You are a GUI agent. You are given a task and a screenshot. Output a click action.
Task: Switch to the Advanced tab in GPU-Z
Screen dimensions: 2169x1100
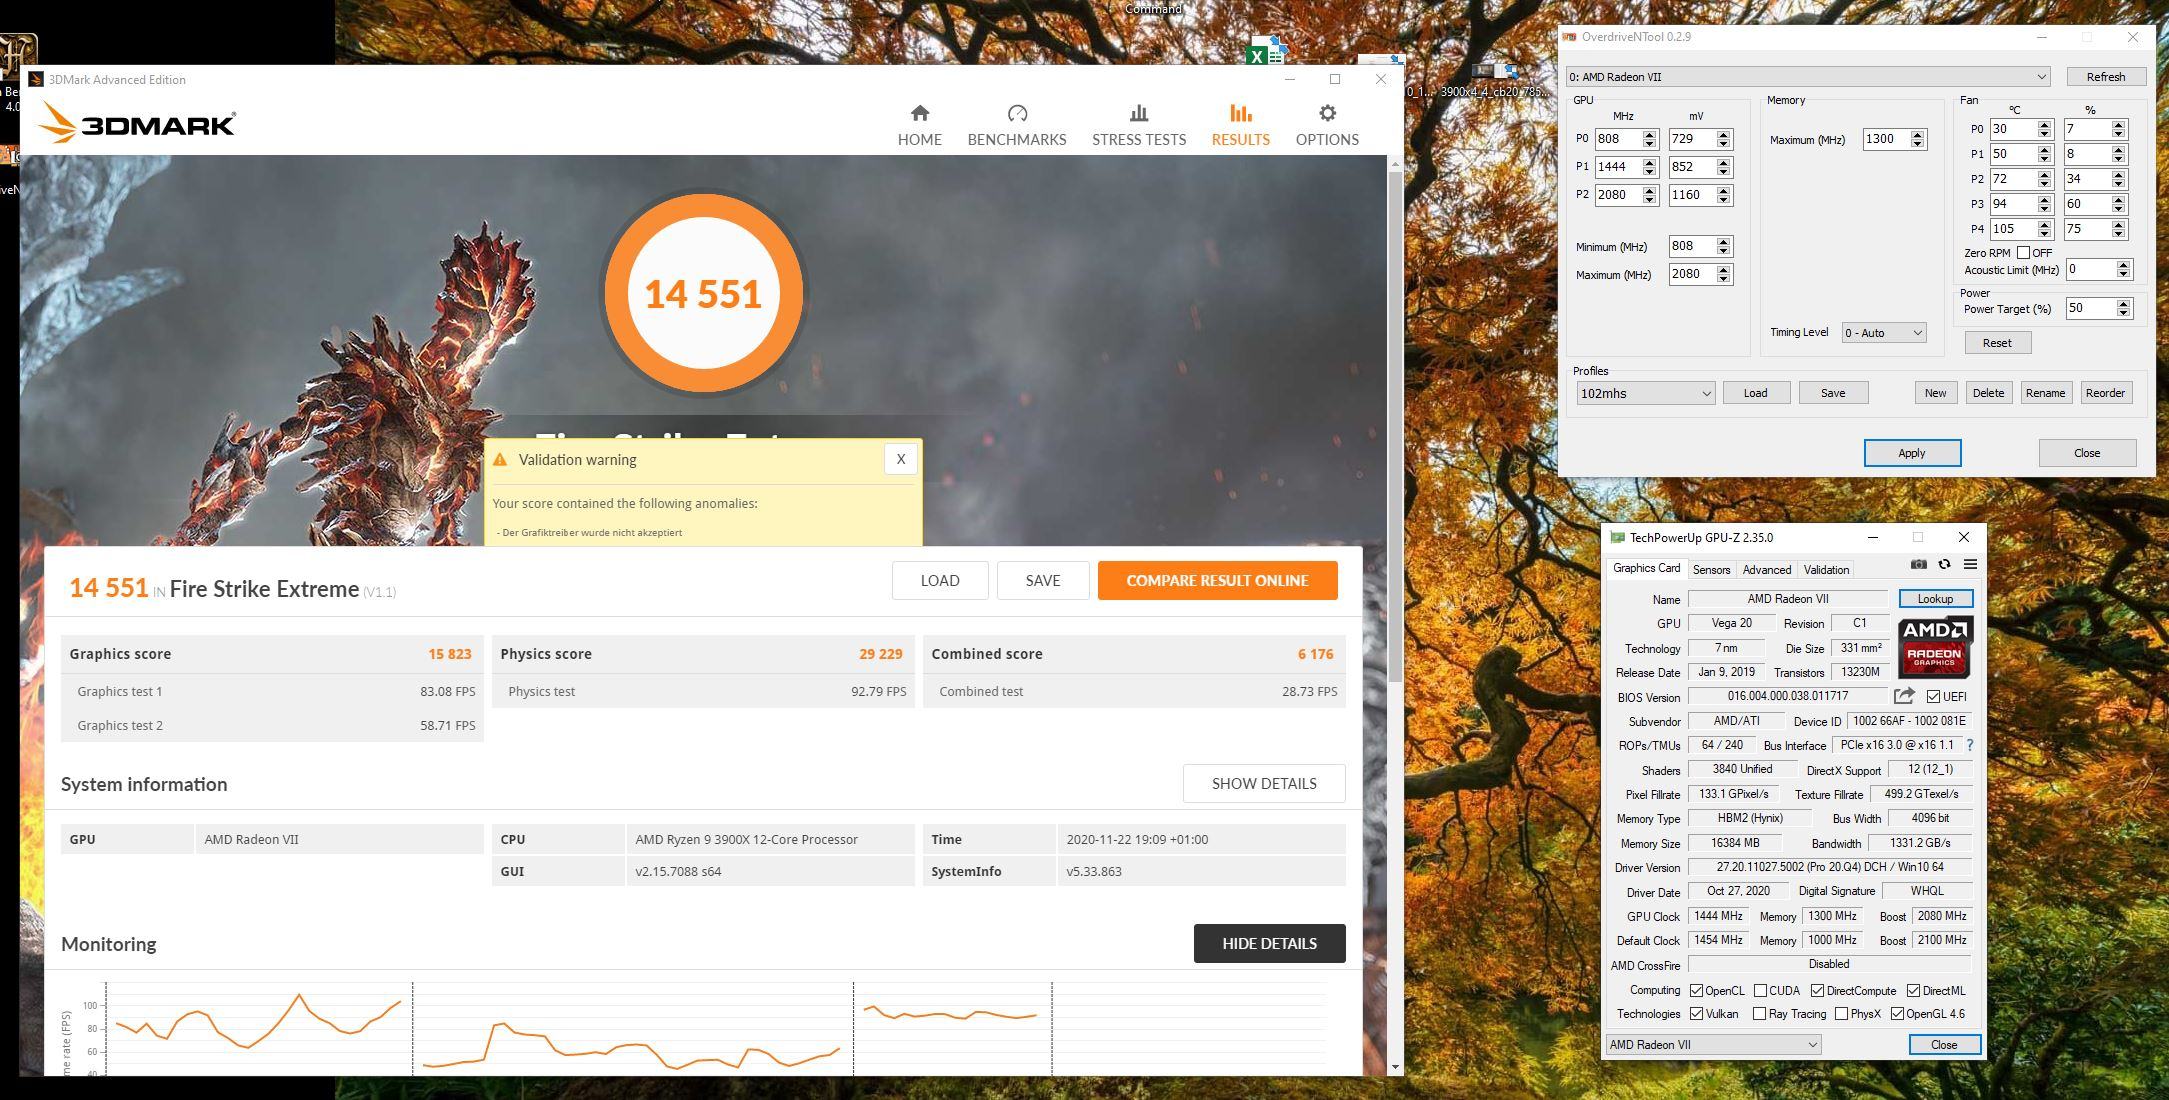[1766, 570]
